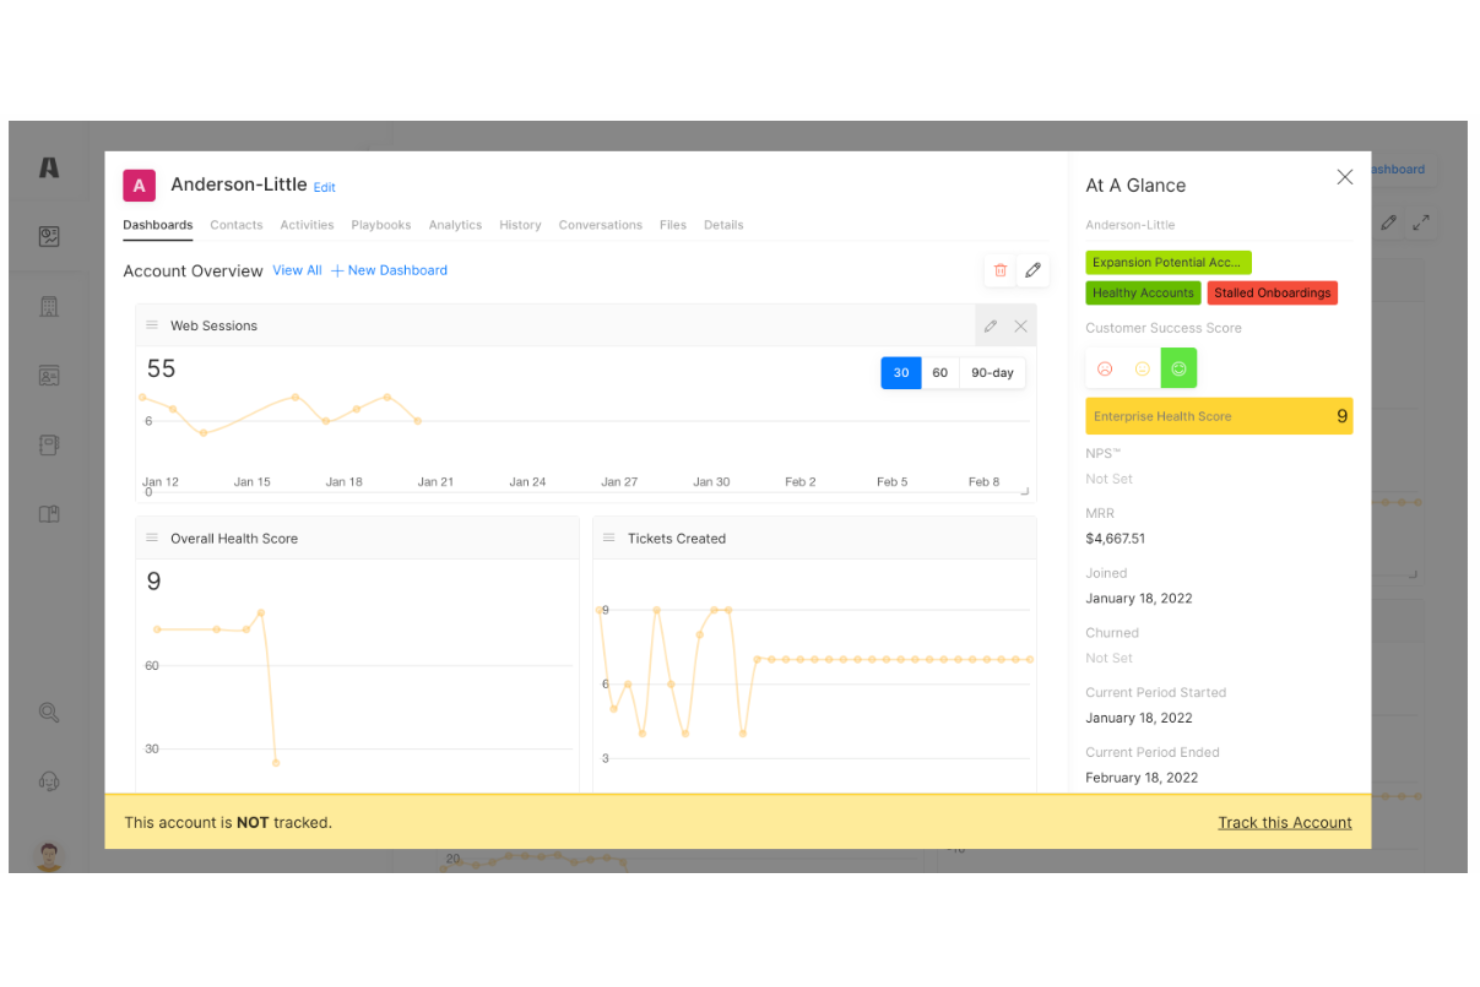
Task: Select the neutral face Customer Success Score
Action: coord(1141,368)
